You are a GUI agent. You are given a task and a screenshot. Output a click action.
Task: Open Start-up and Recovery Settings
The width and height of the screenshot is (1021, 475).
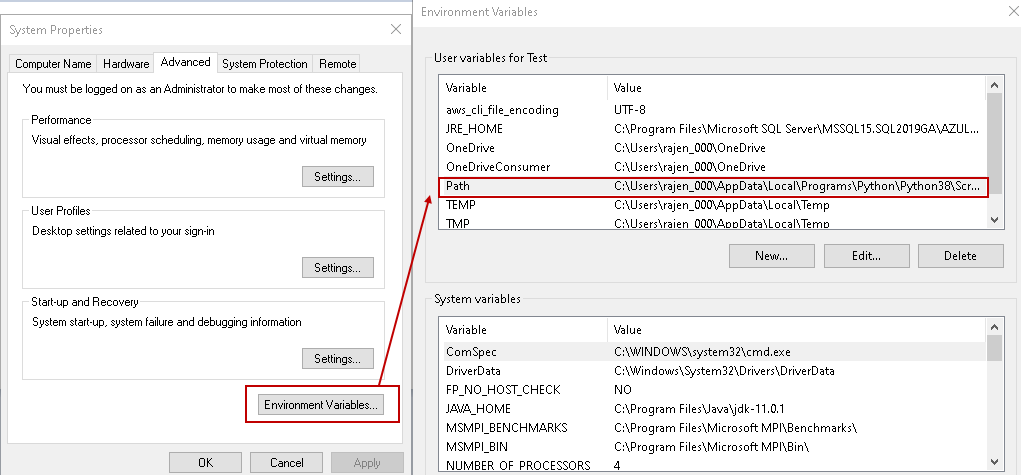(337, 359)
